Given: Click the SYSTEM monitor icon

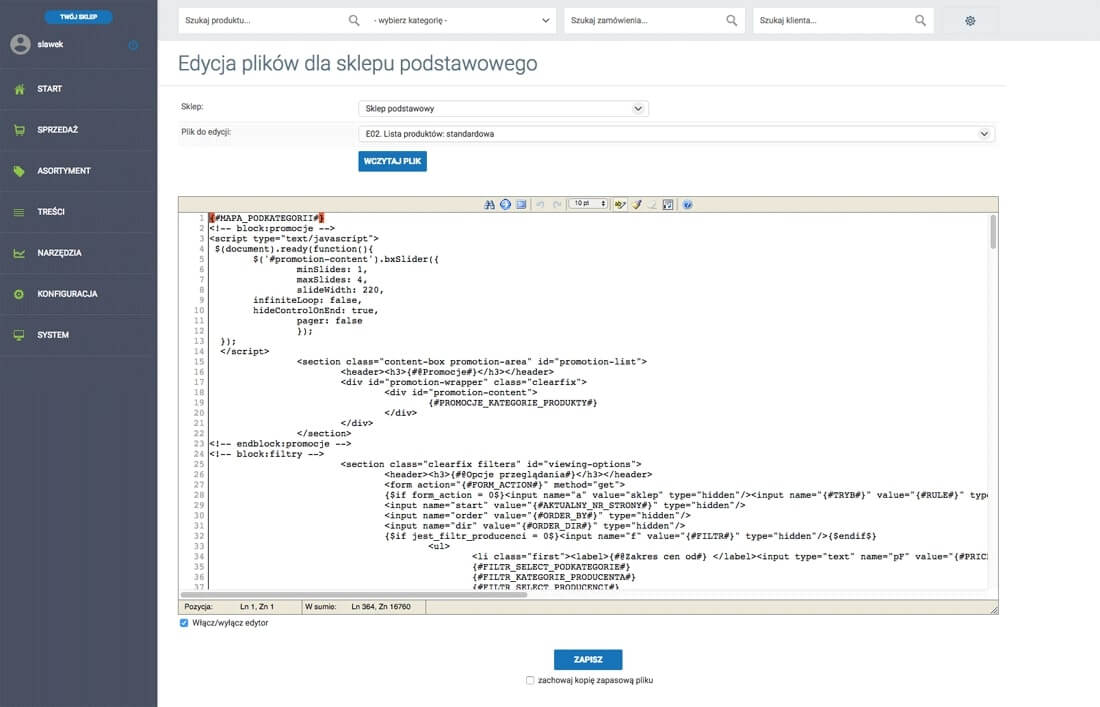Looking at the screenshot, I should (x=19, y=335).
